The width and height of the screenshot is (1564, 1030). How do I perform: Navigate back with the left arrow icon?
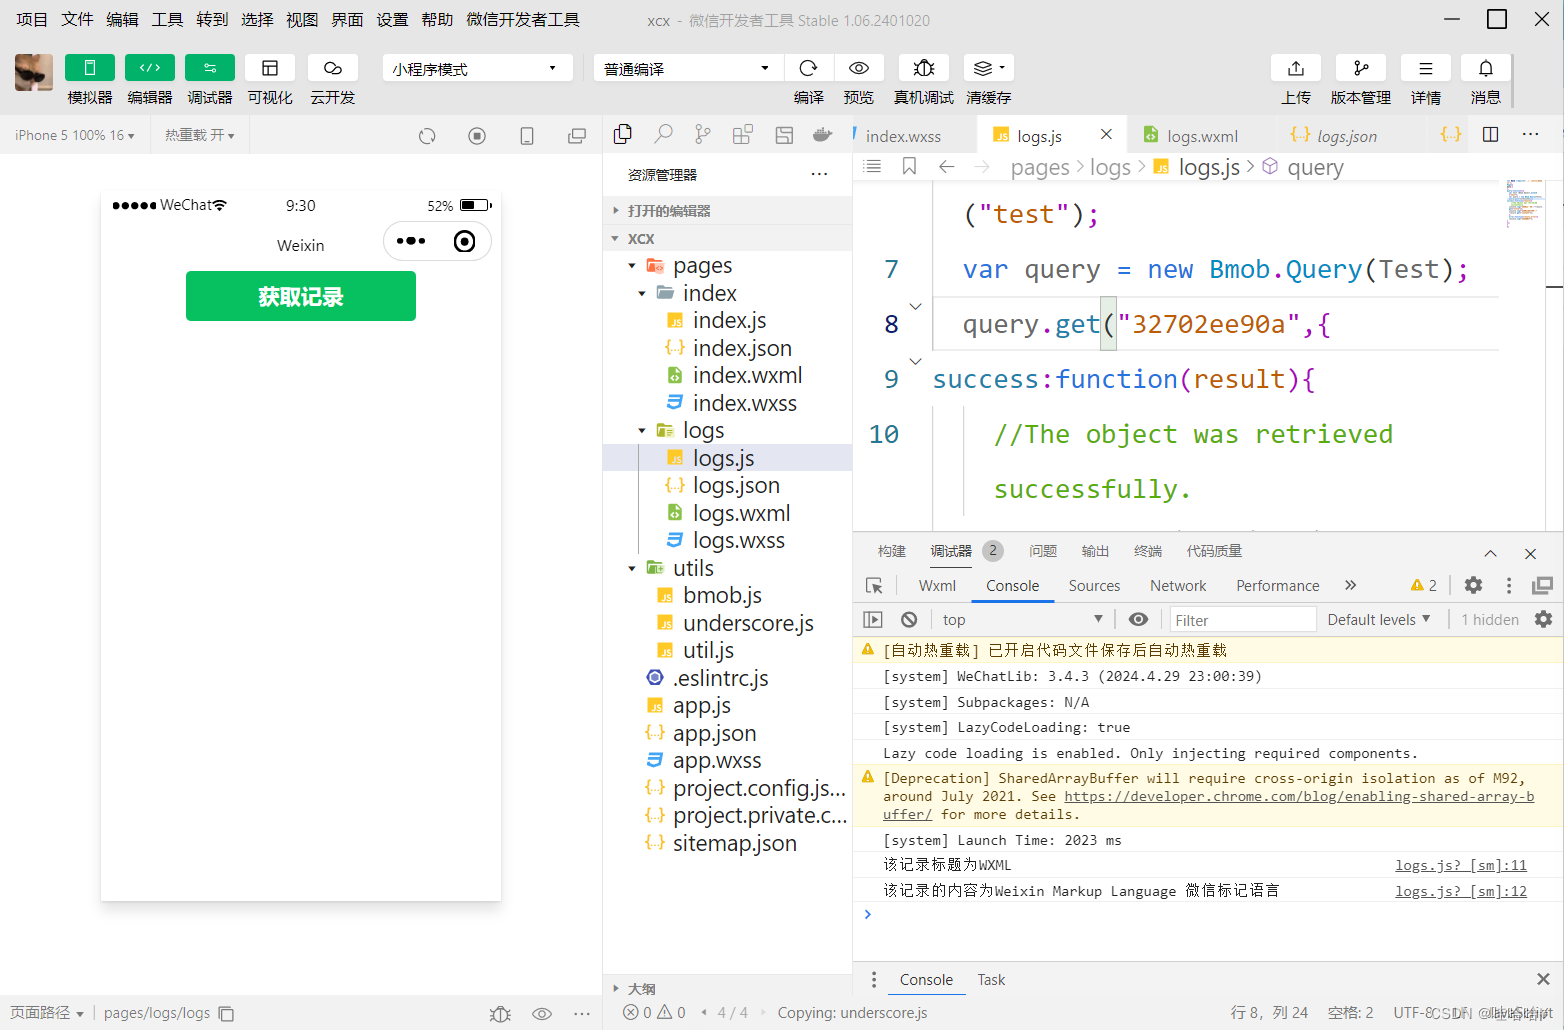[946, 166]
